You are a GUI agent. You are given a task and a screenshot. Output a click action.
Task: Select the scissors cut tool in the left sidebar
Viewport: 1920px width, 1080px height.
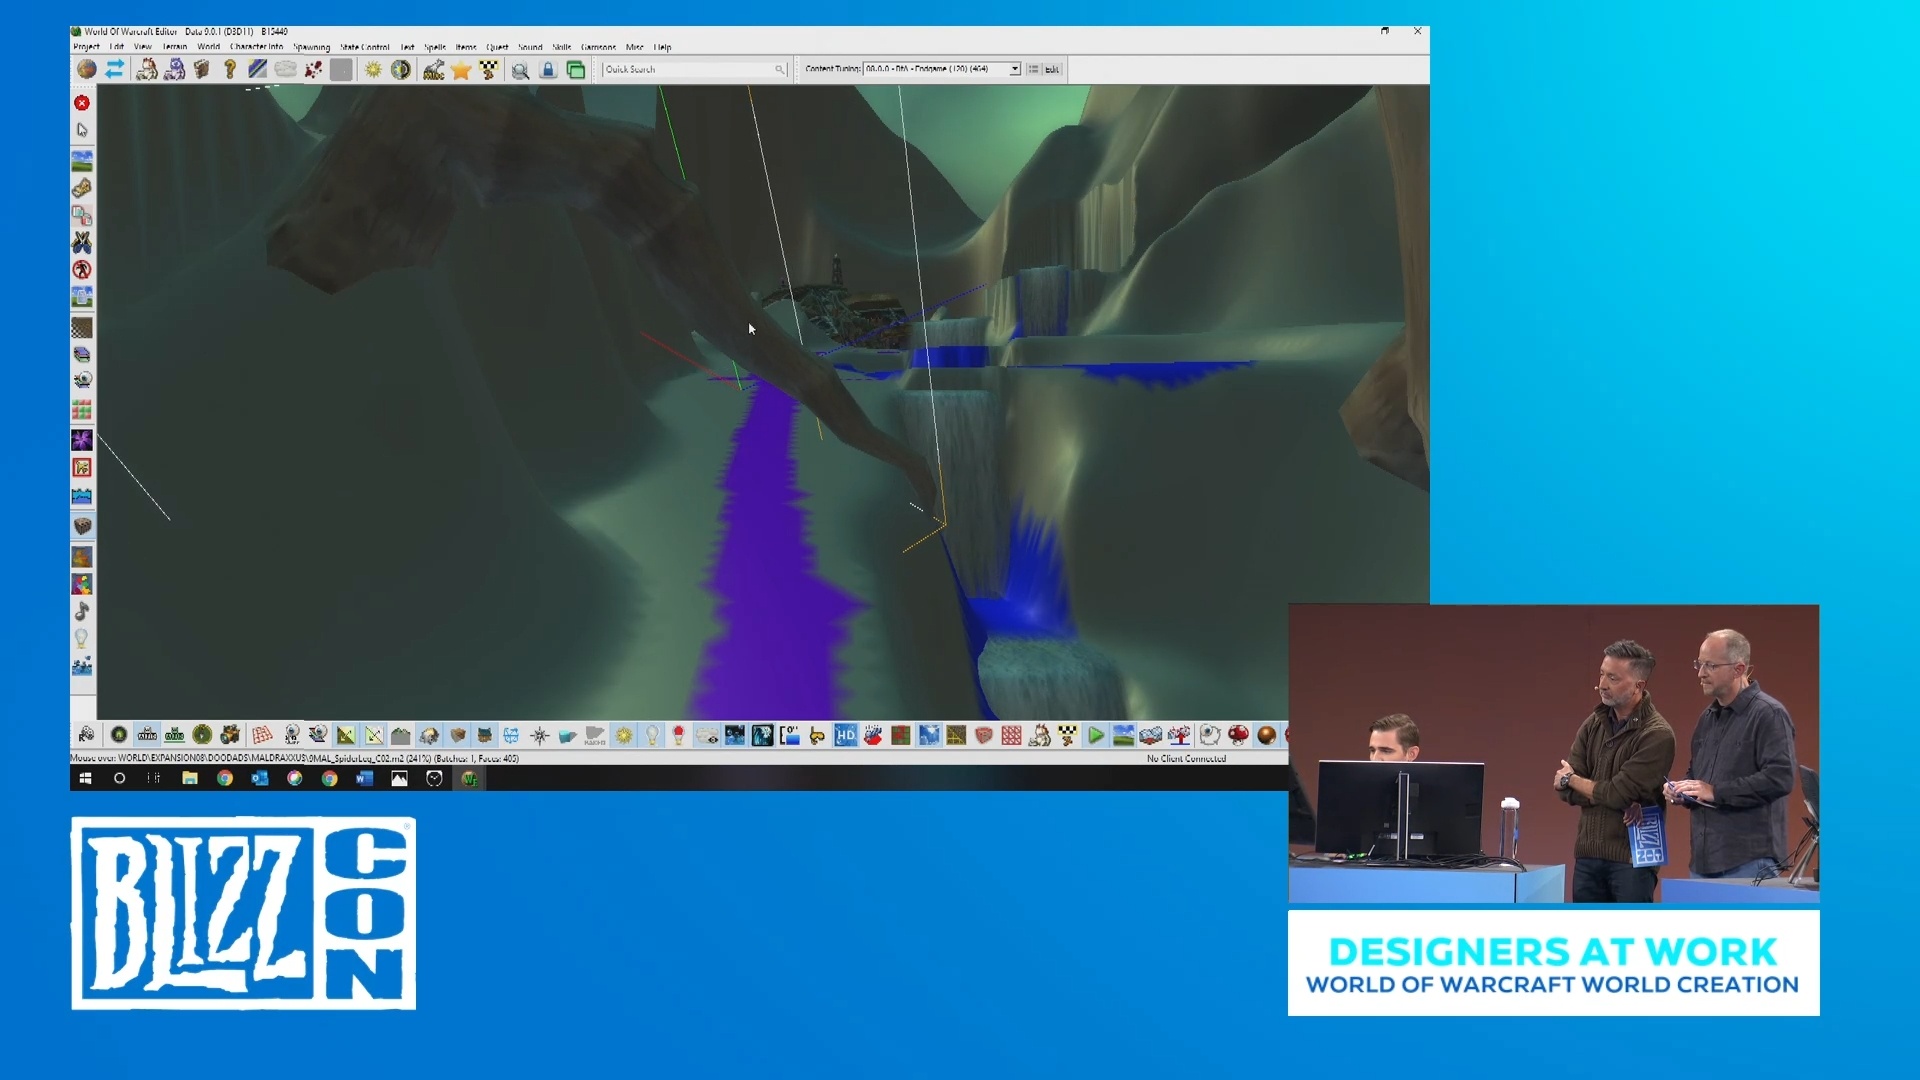click(83, 242)
